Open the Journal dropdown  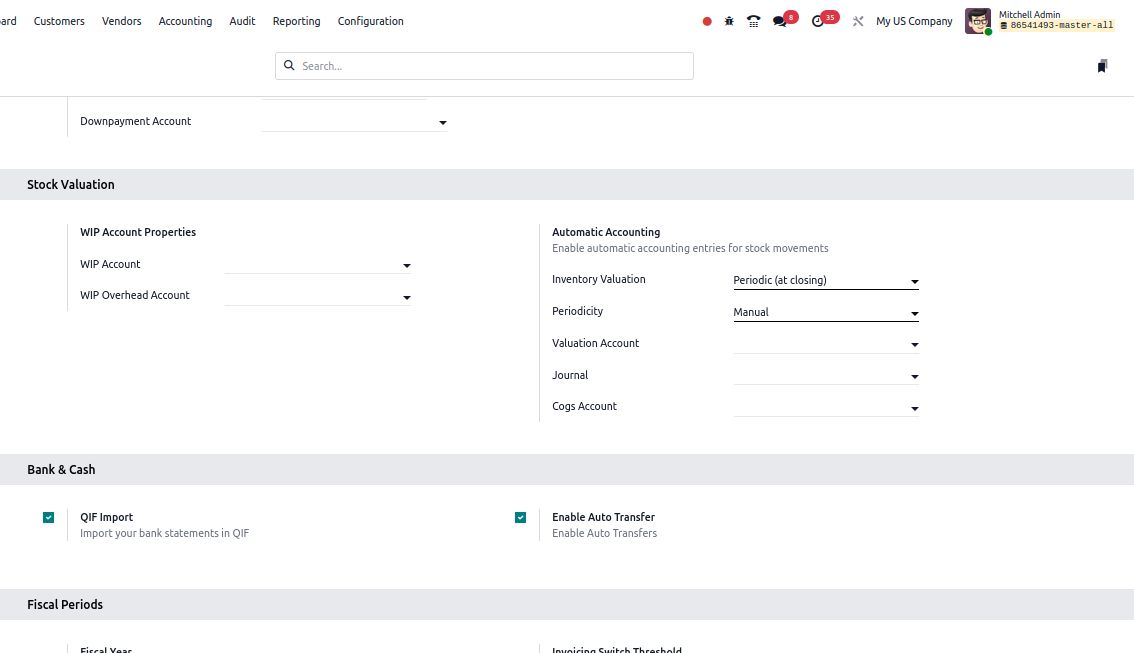826,375
